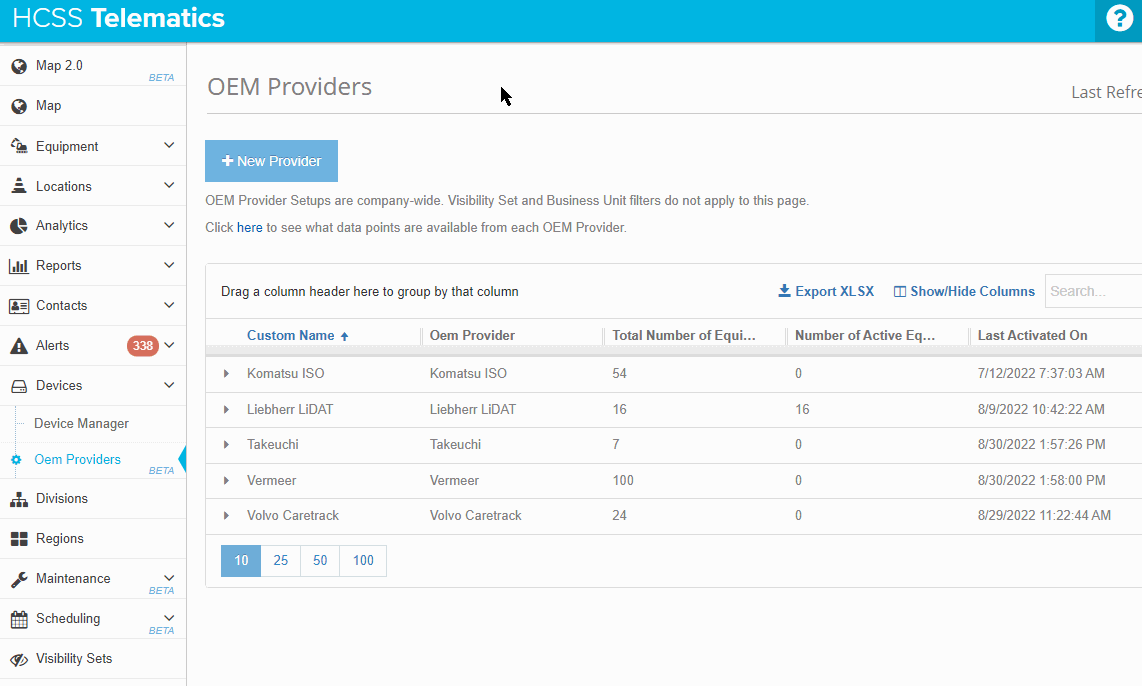Open Map 2.0 globe icon
This screenshot has width=1142, height=686.
pyautogui.click(x=19, y=67)
